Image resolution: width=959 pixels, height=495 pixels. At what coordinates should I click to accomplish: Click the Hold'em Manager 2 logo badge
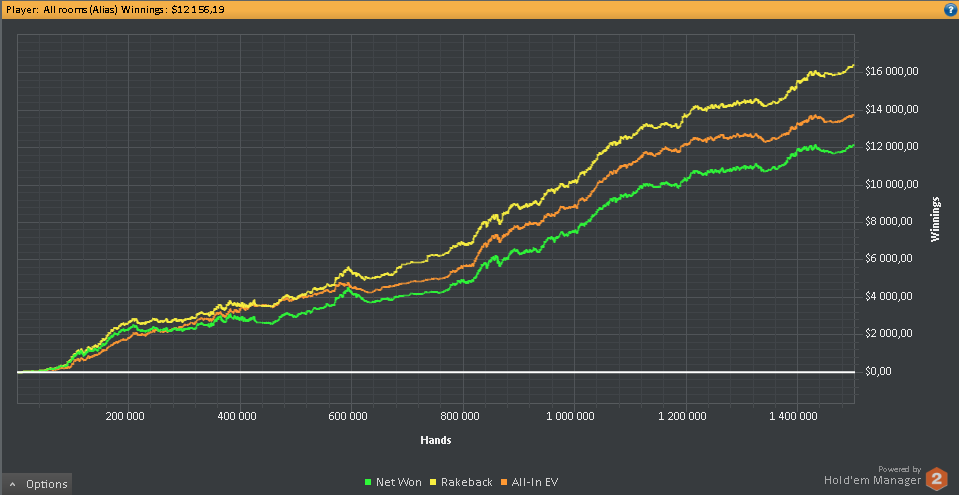point(936,478)
